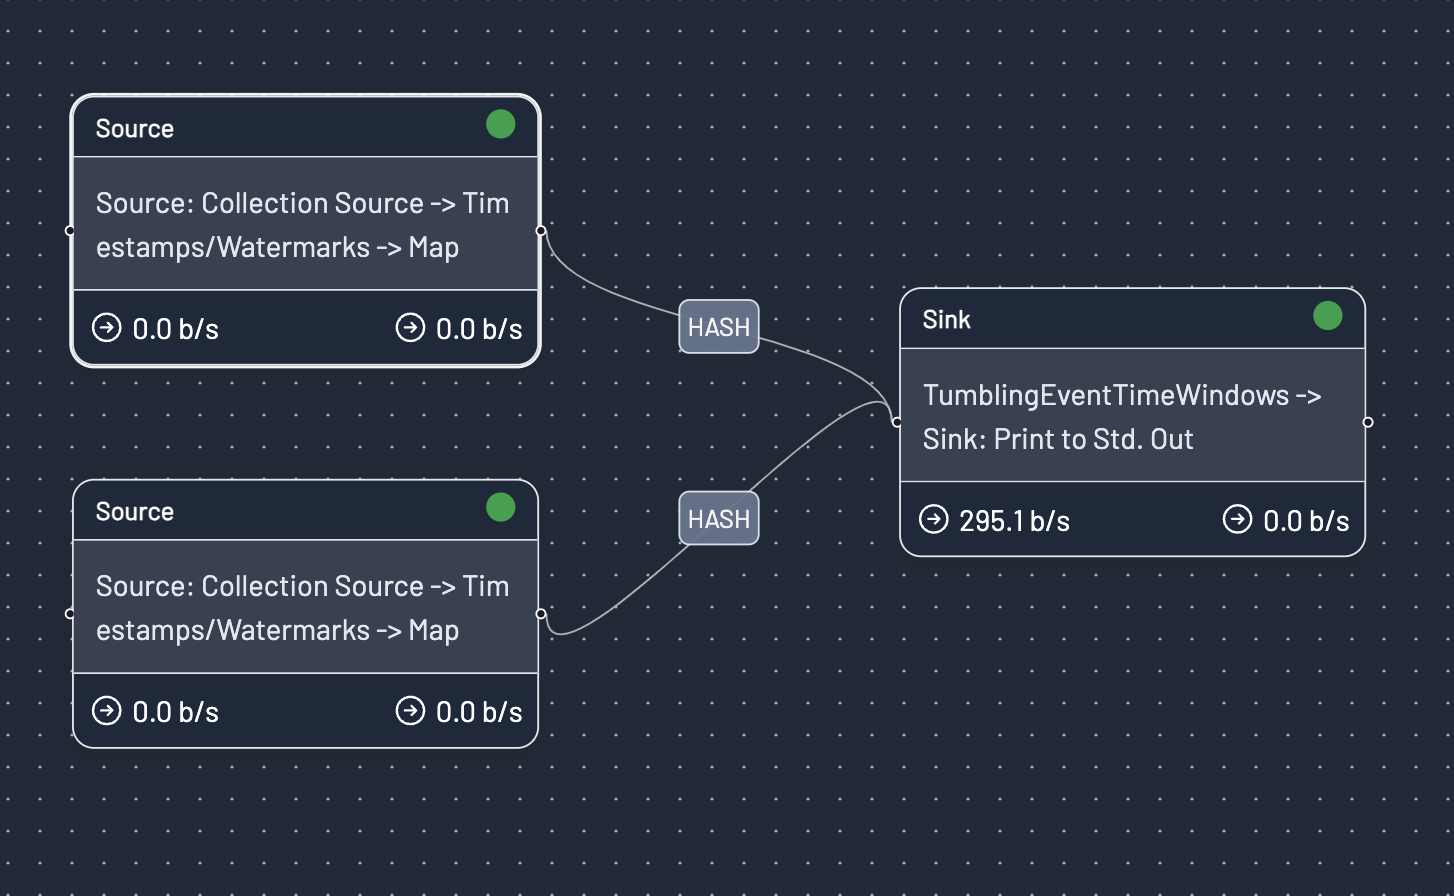Expand the lower HASH edge label
1454x896 pixels.
click(718, 518)
